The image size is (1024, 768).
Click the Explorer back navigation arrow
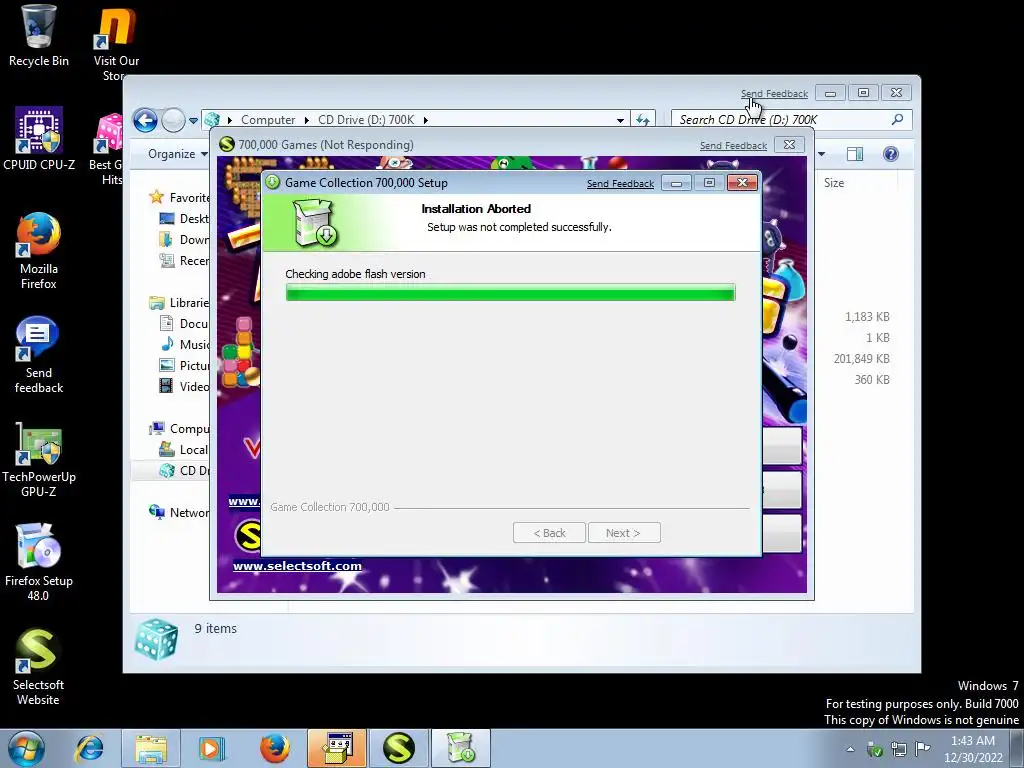click(x=145, y=120)
